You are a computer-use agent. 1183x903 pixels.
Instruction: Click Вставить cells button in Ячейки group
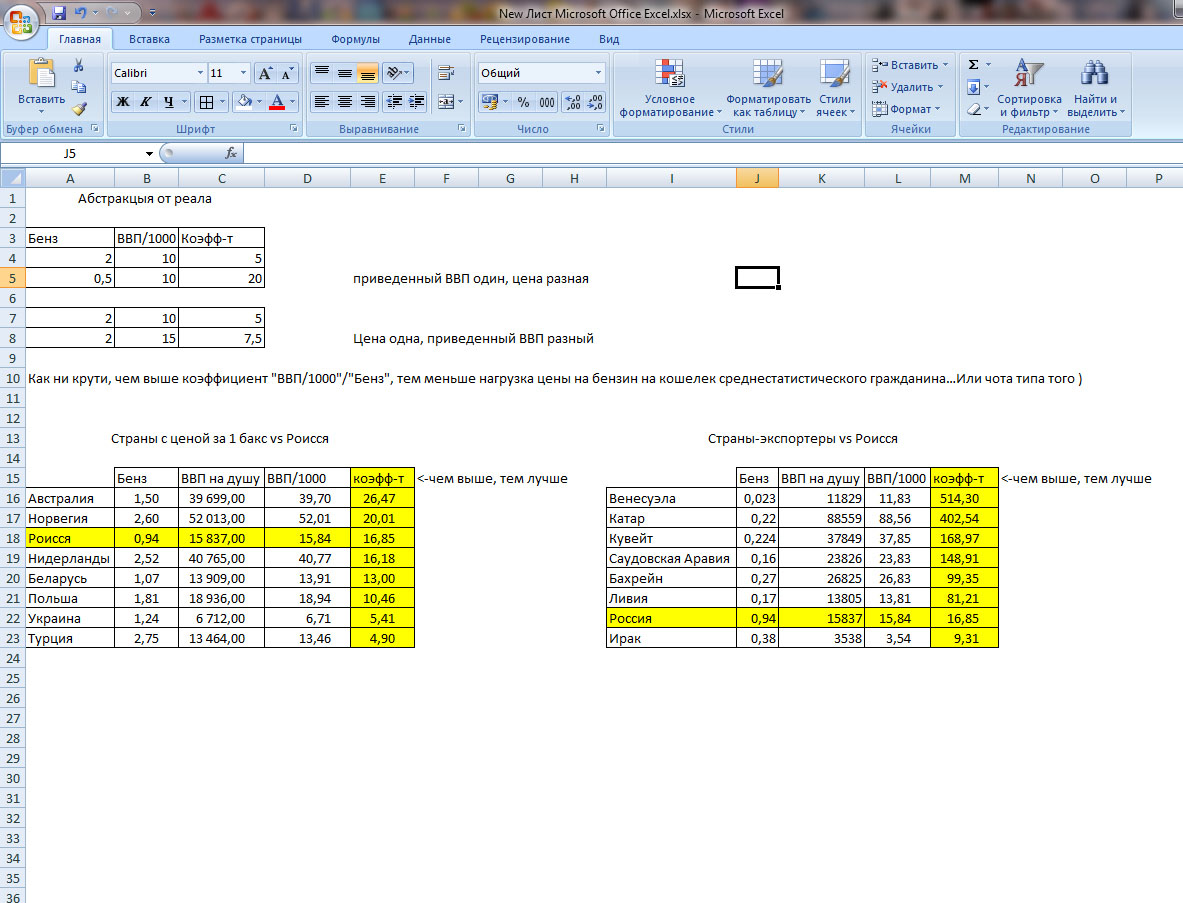tap(909, 65)
